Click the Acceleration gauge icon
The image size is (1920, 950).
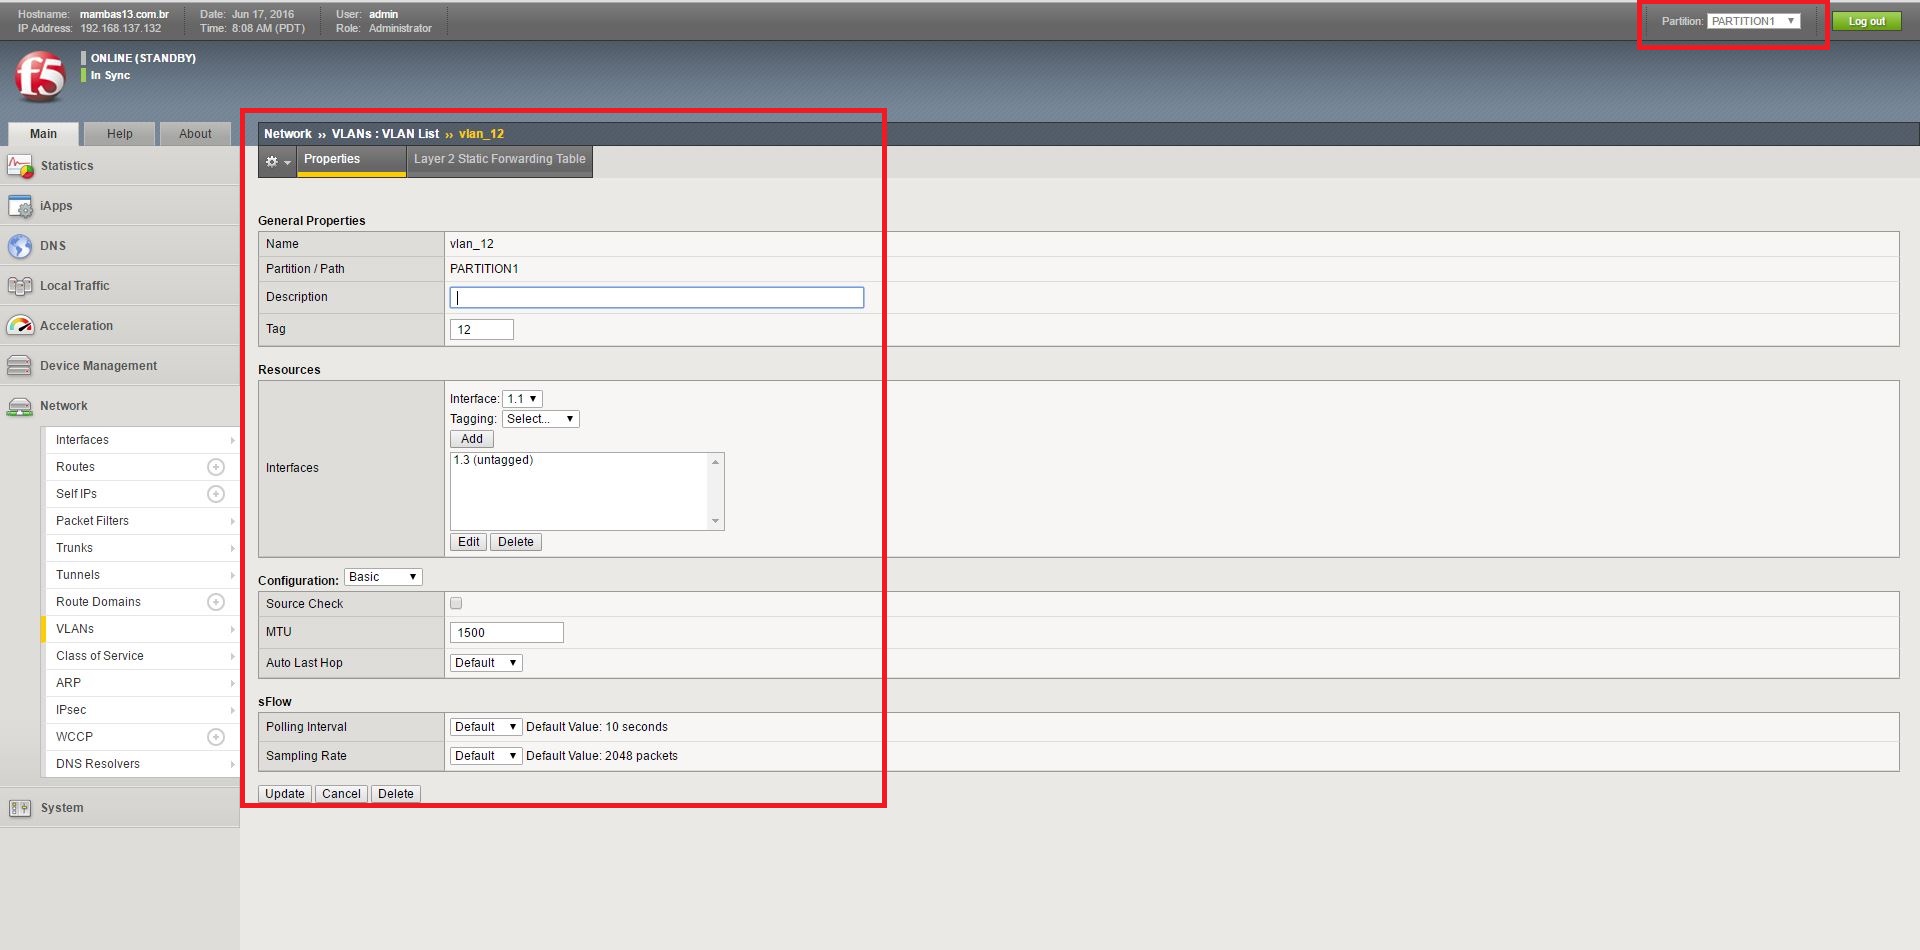[20, 326]
